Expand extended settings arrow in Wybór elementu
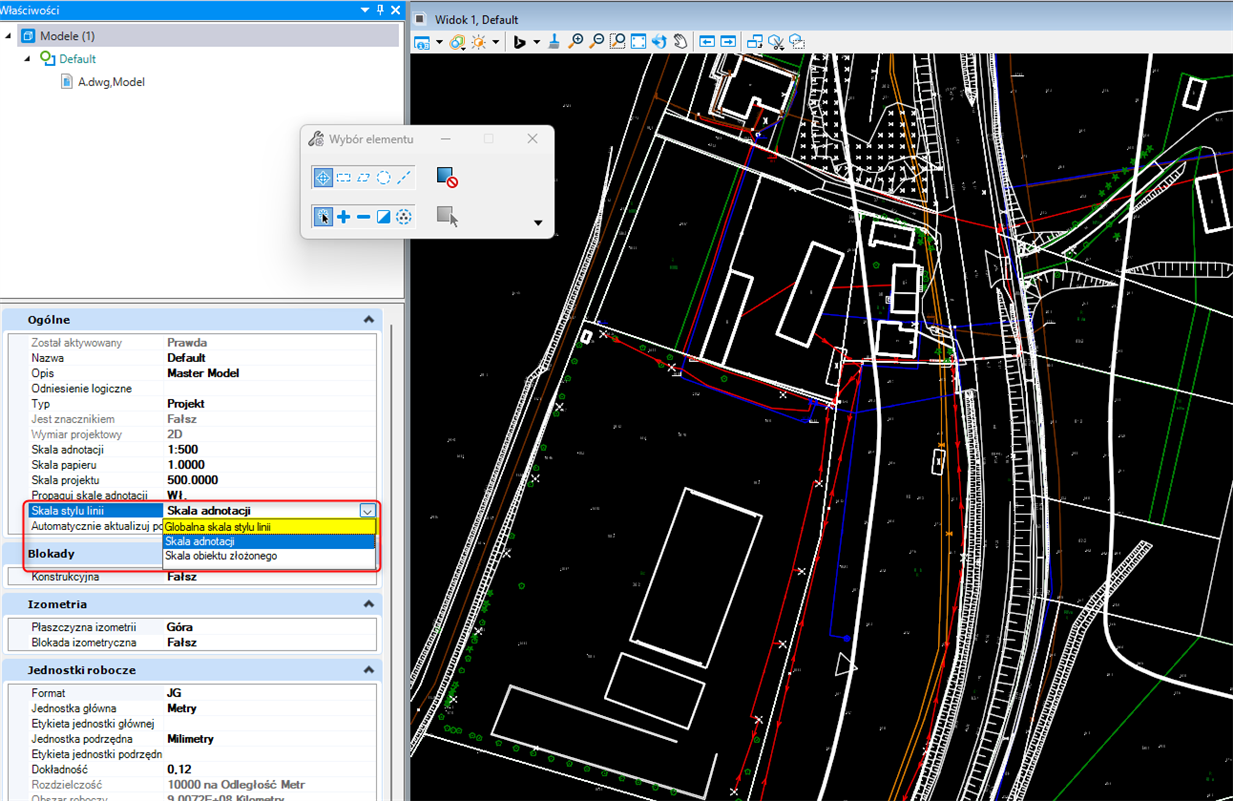 coord(538,223)
